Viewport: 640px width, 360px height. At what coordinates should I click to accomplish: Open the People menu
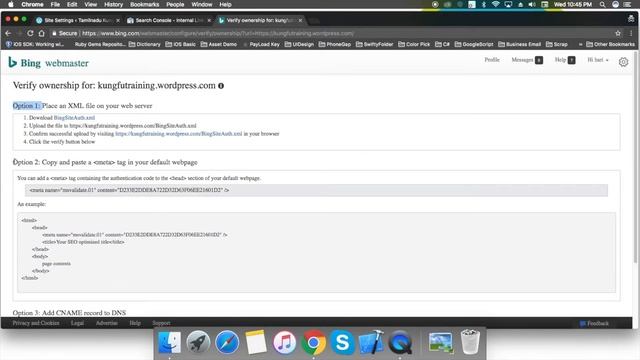click(175, 4)
